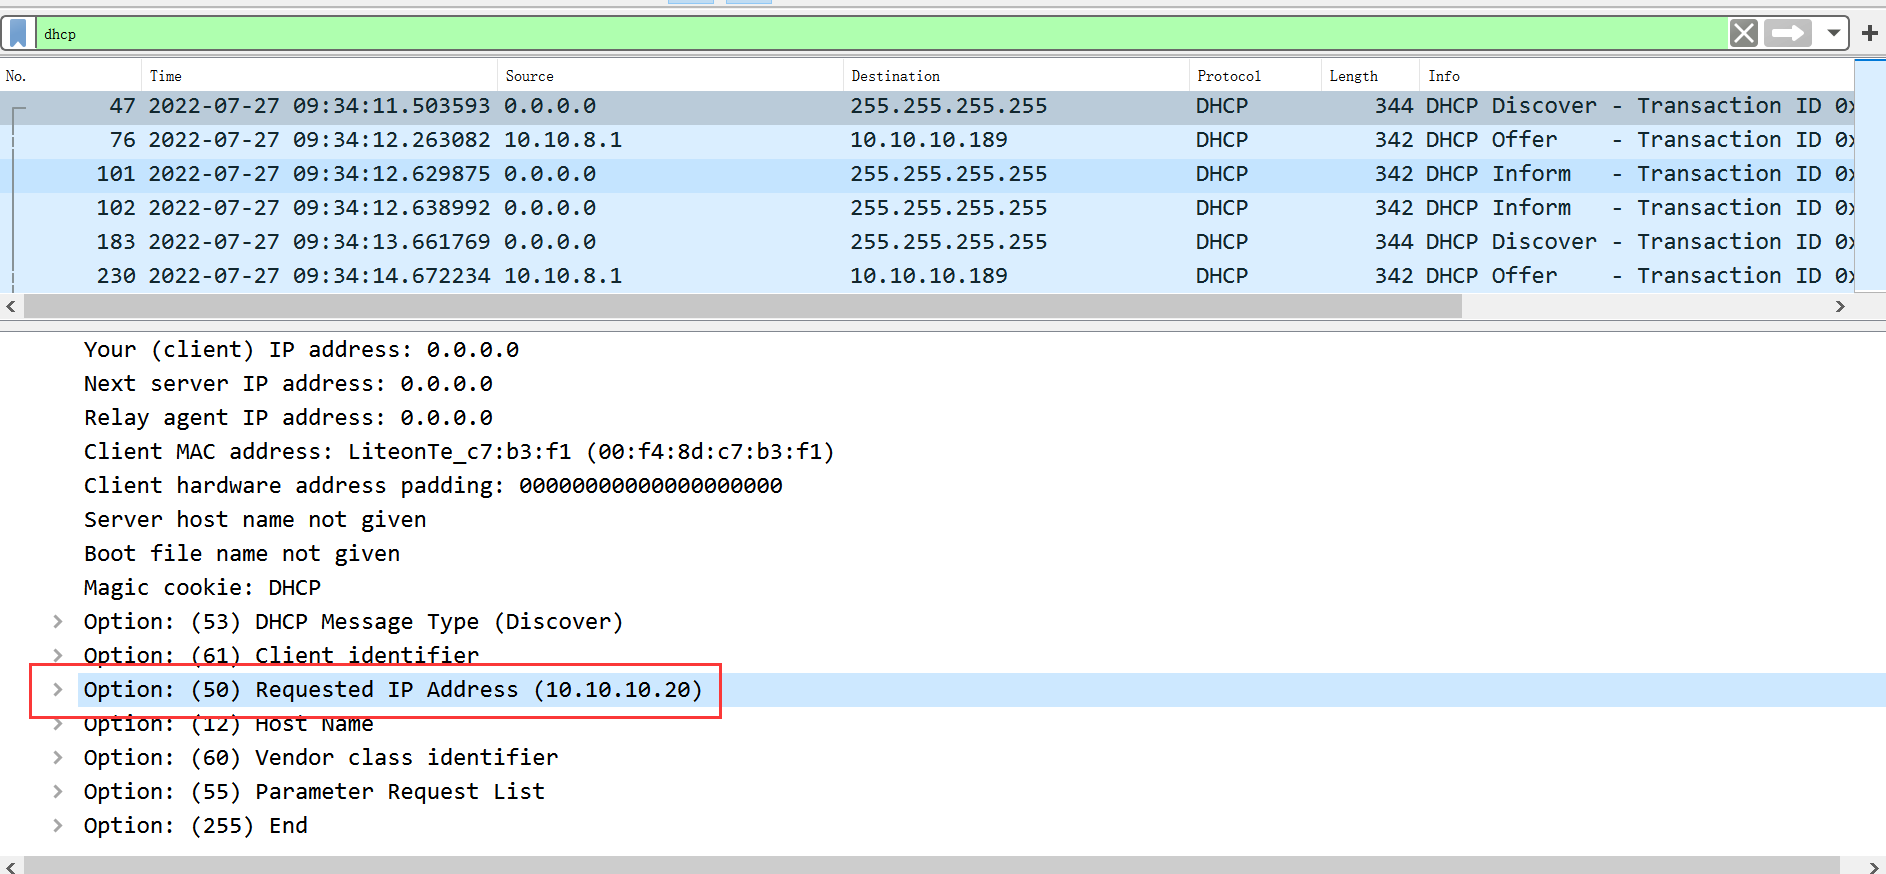Add a filter button with plus icon
Screen dimensions: 1886x874
(x=1869, y=33)
